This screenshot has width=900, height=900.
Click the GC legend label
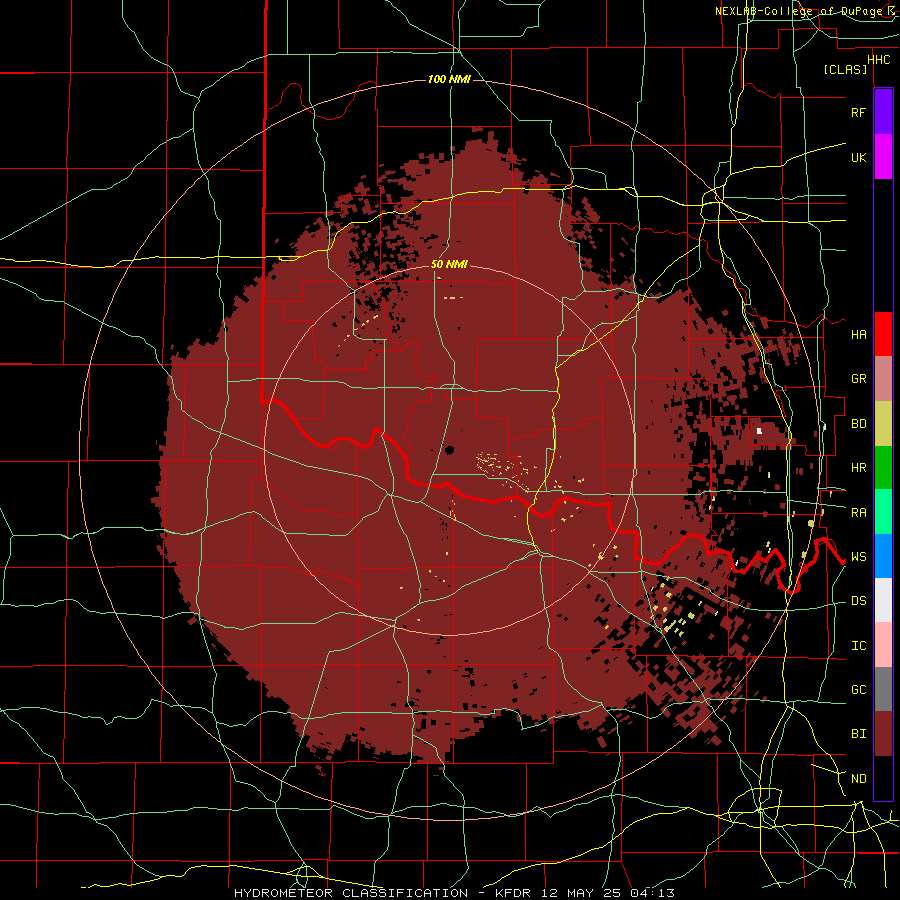tap(858, 689)
